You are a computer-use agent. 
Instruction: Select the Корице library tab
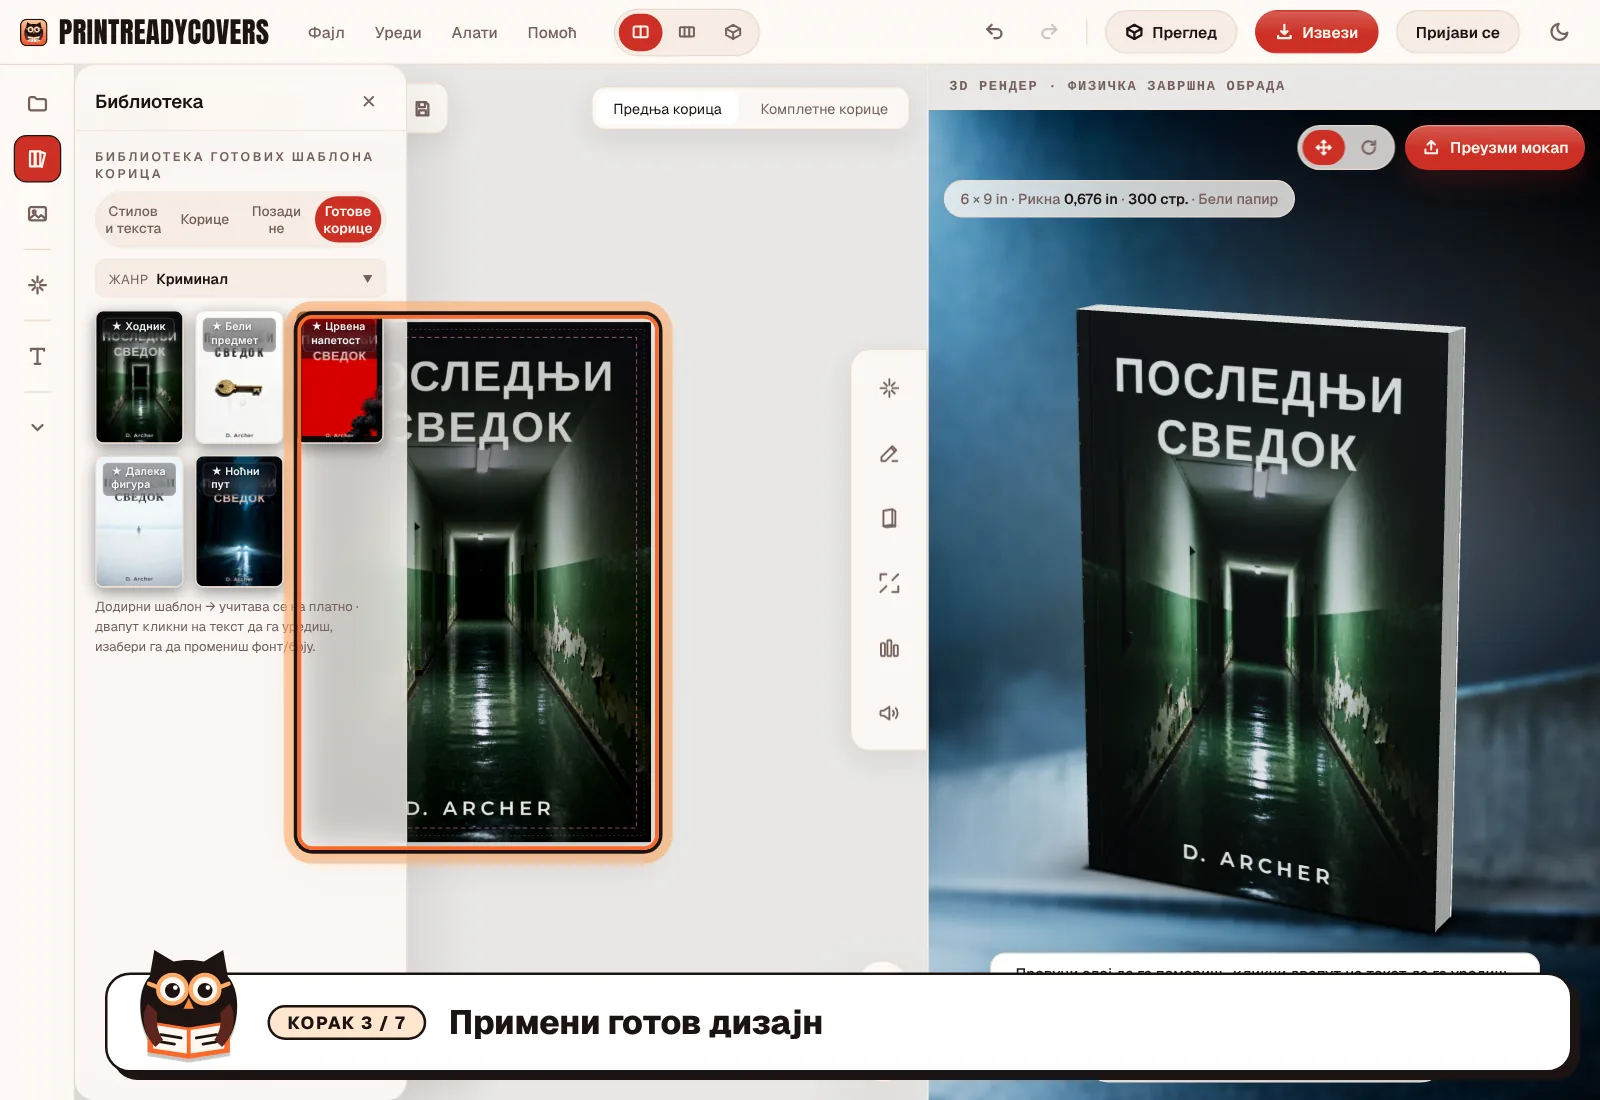coord(205,220)
